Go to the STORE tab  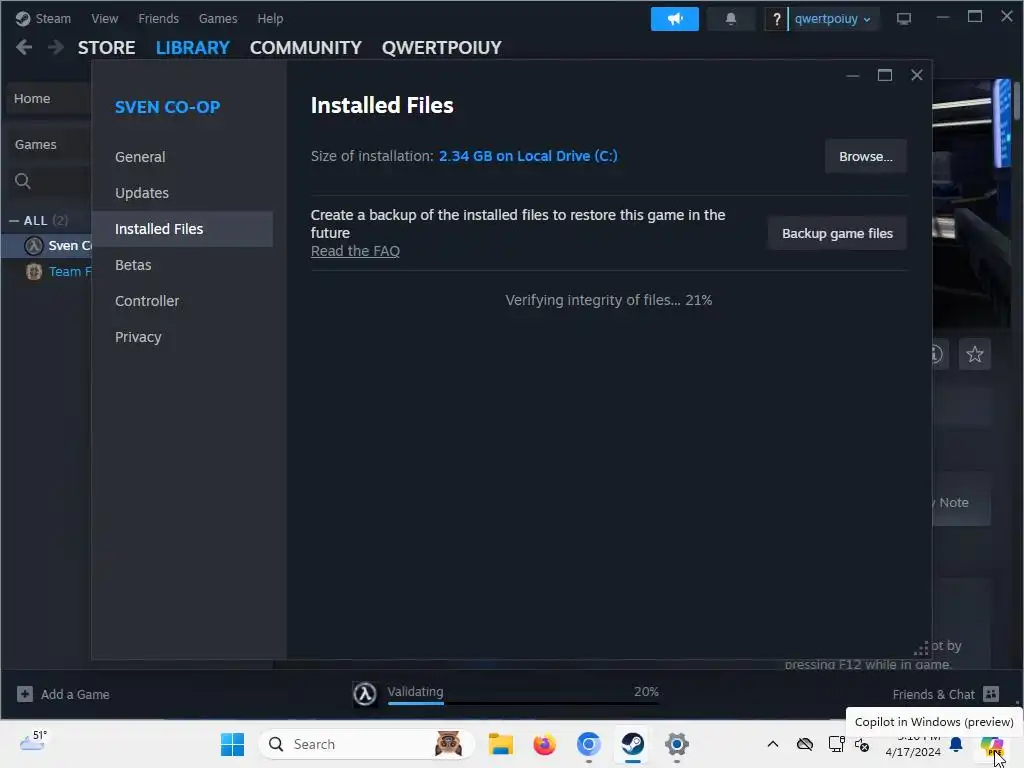coord(106,48)
